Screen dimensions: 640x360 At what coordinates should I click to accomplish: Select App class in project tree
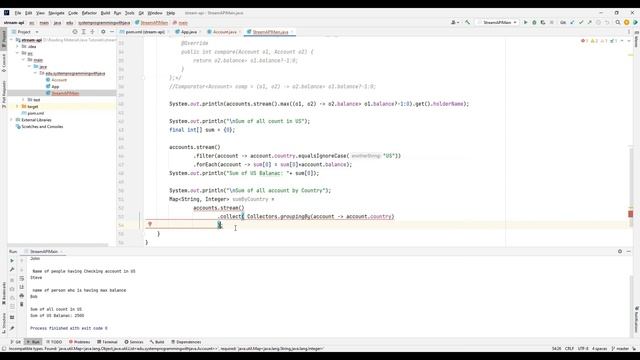pyautogui.click(x=55, y=87)
